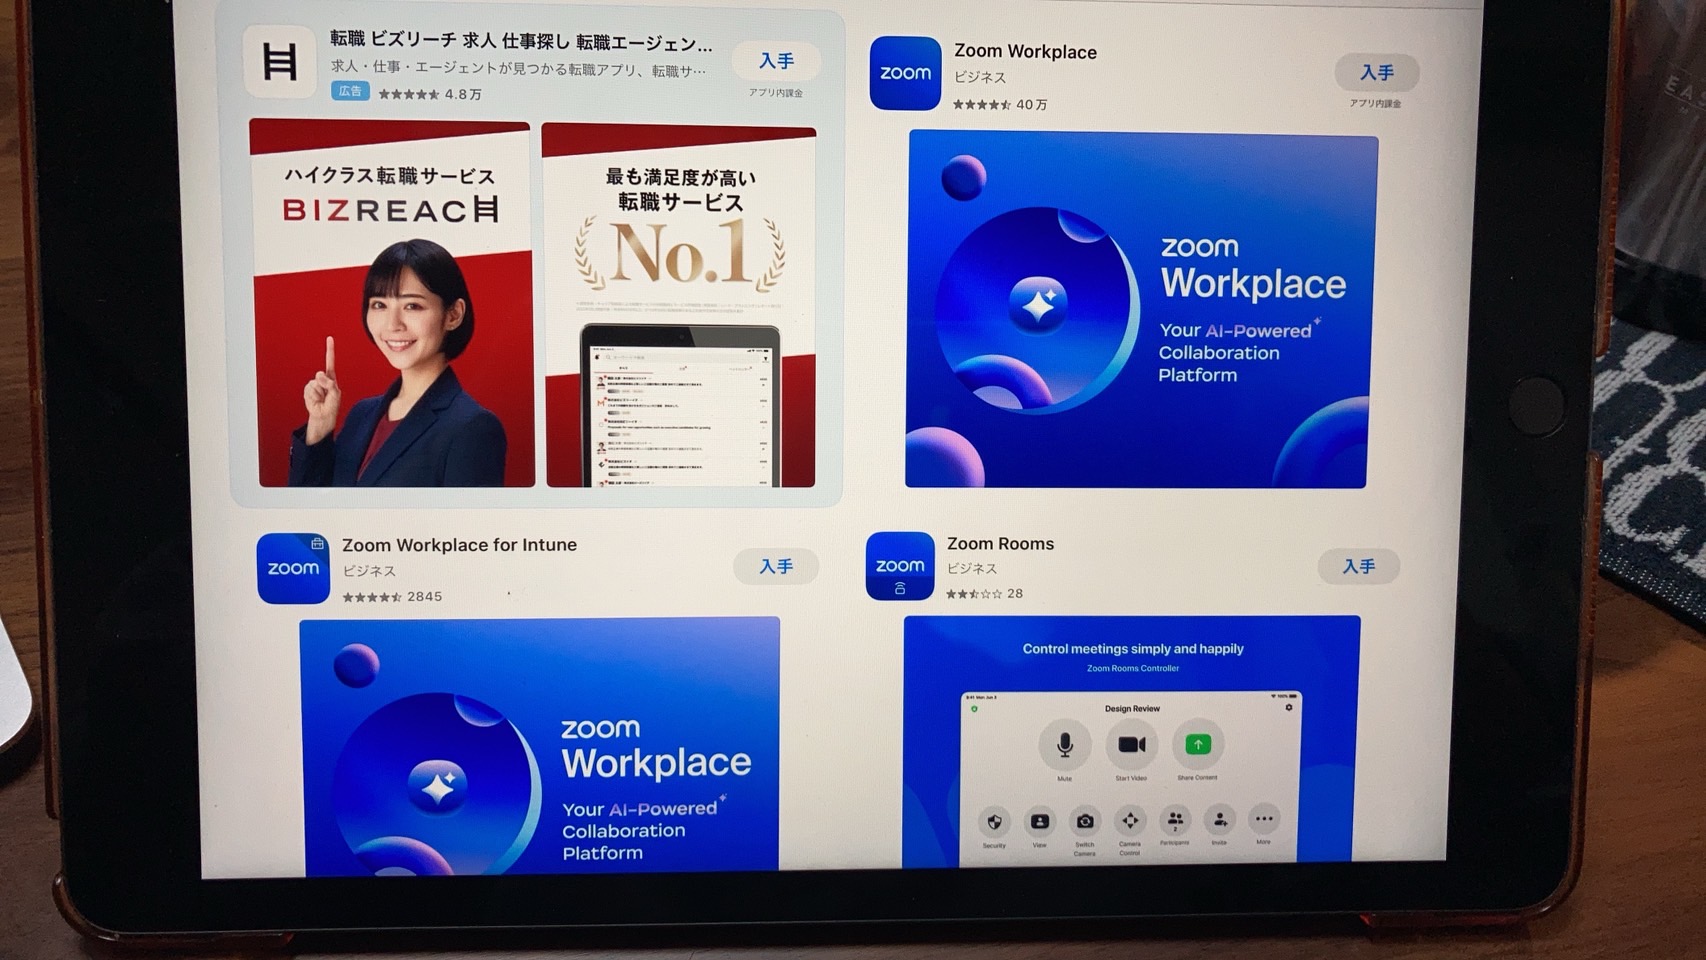Tap the Switch Camera icon in preview
This screenshot has width=1706, height=960.
(1085, 822)
